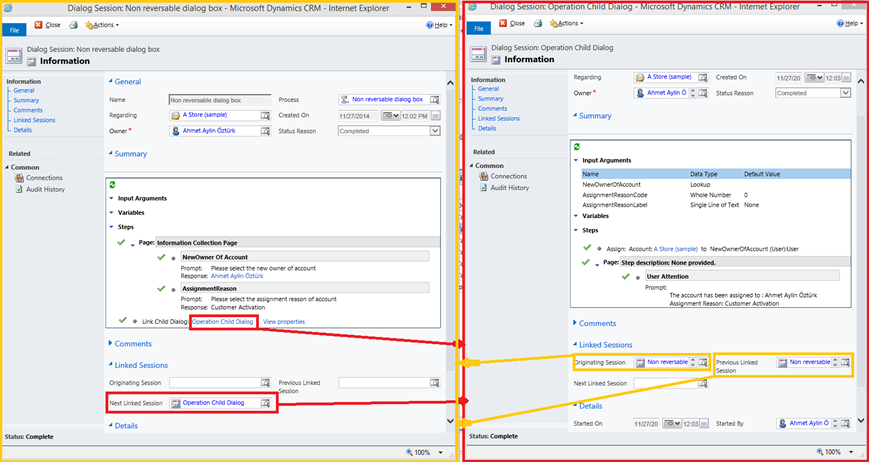Open the Status Reason dropdown in the left window

[x=435, y=131]
